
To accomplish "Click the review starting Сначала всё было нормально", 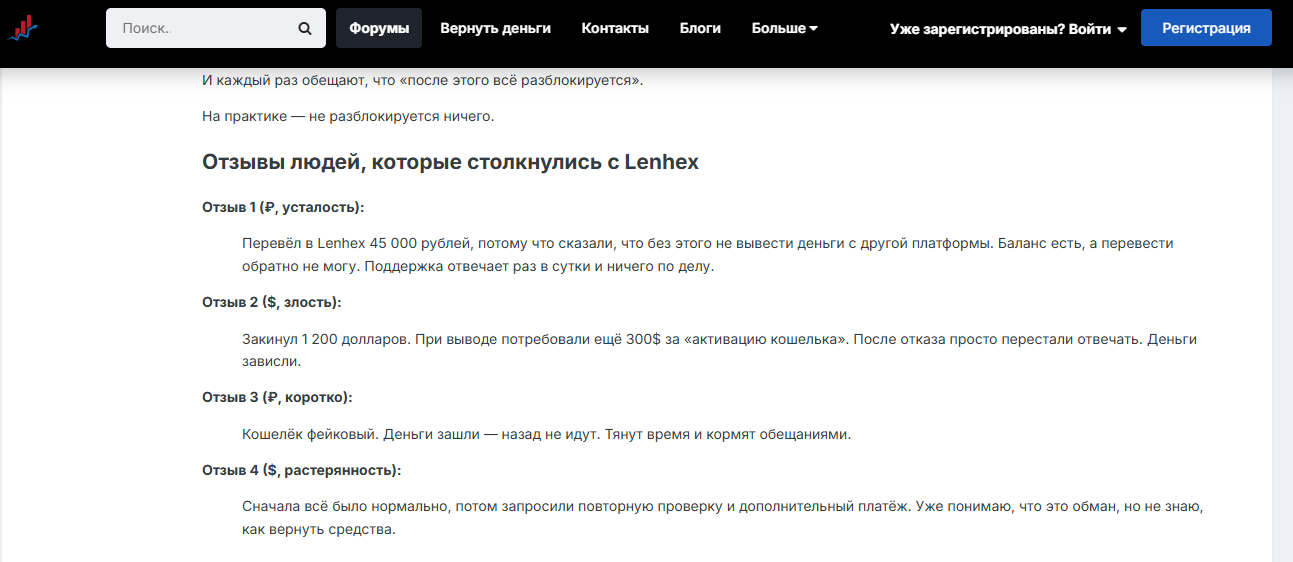I will 721,518.
